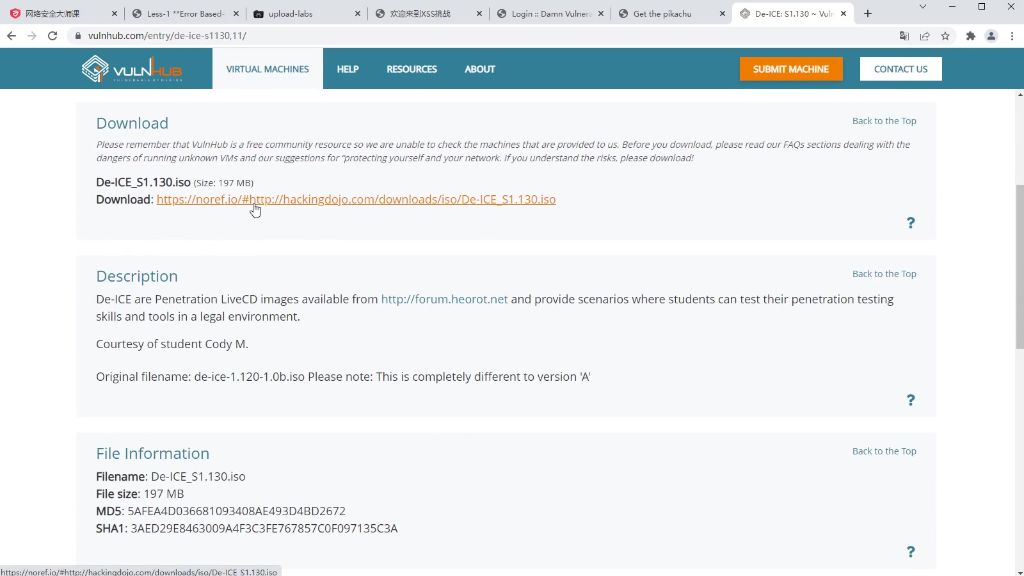Click Back to the Top in Download section
Screen dimensions: 1024x576
(x=884, y=121)
